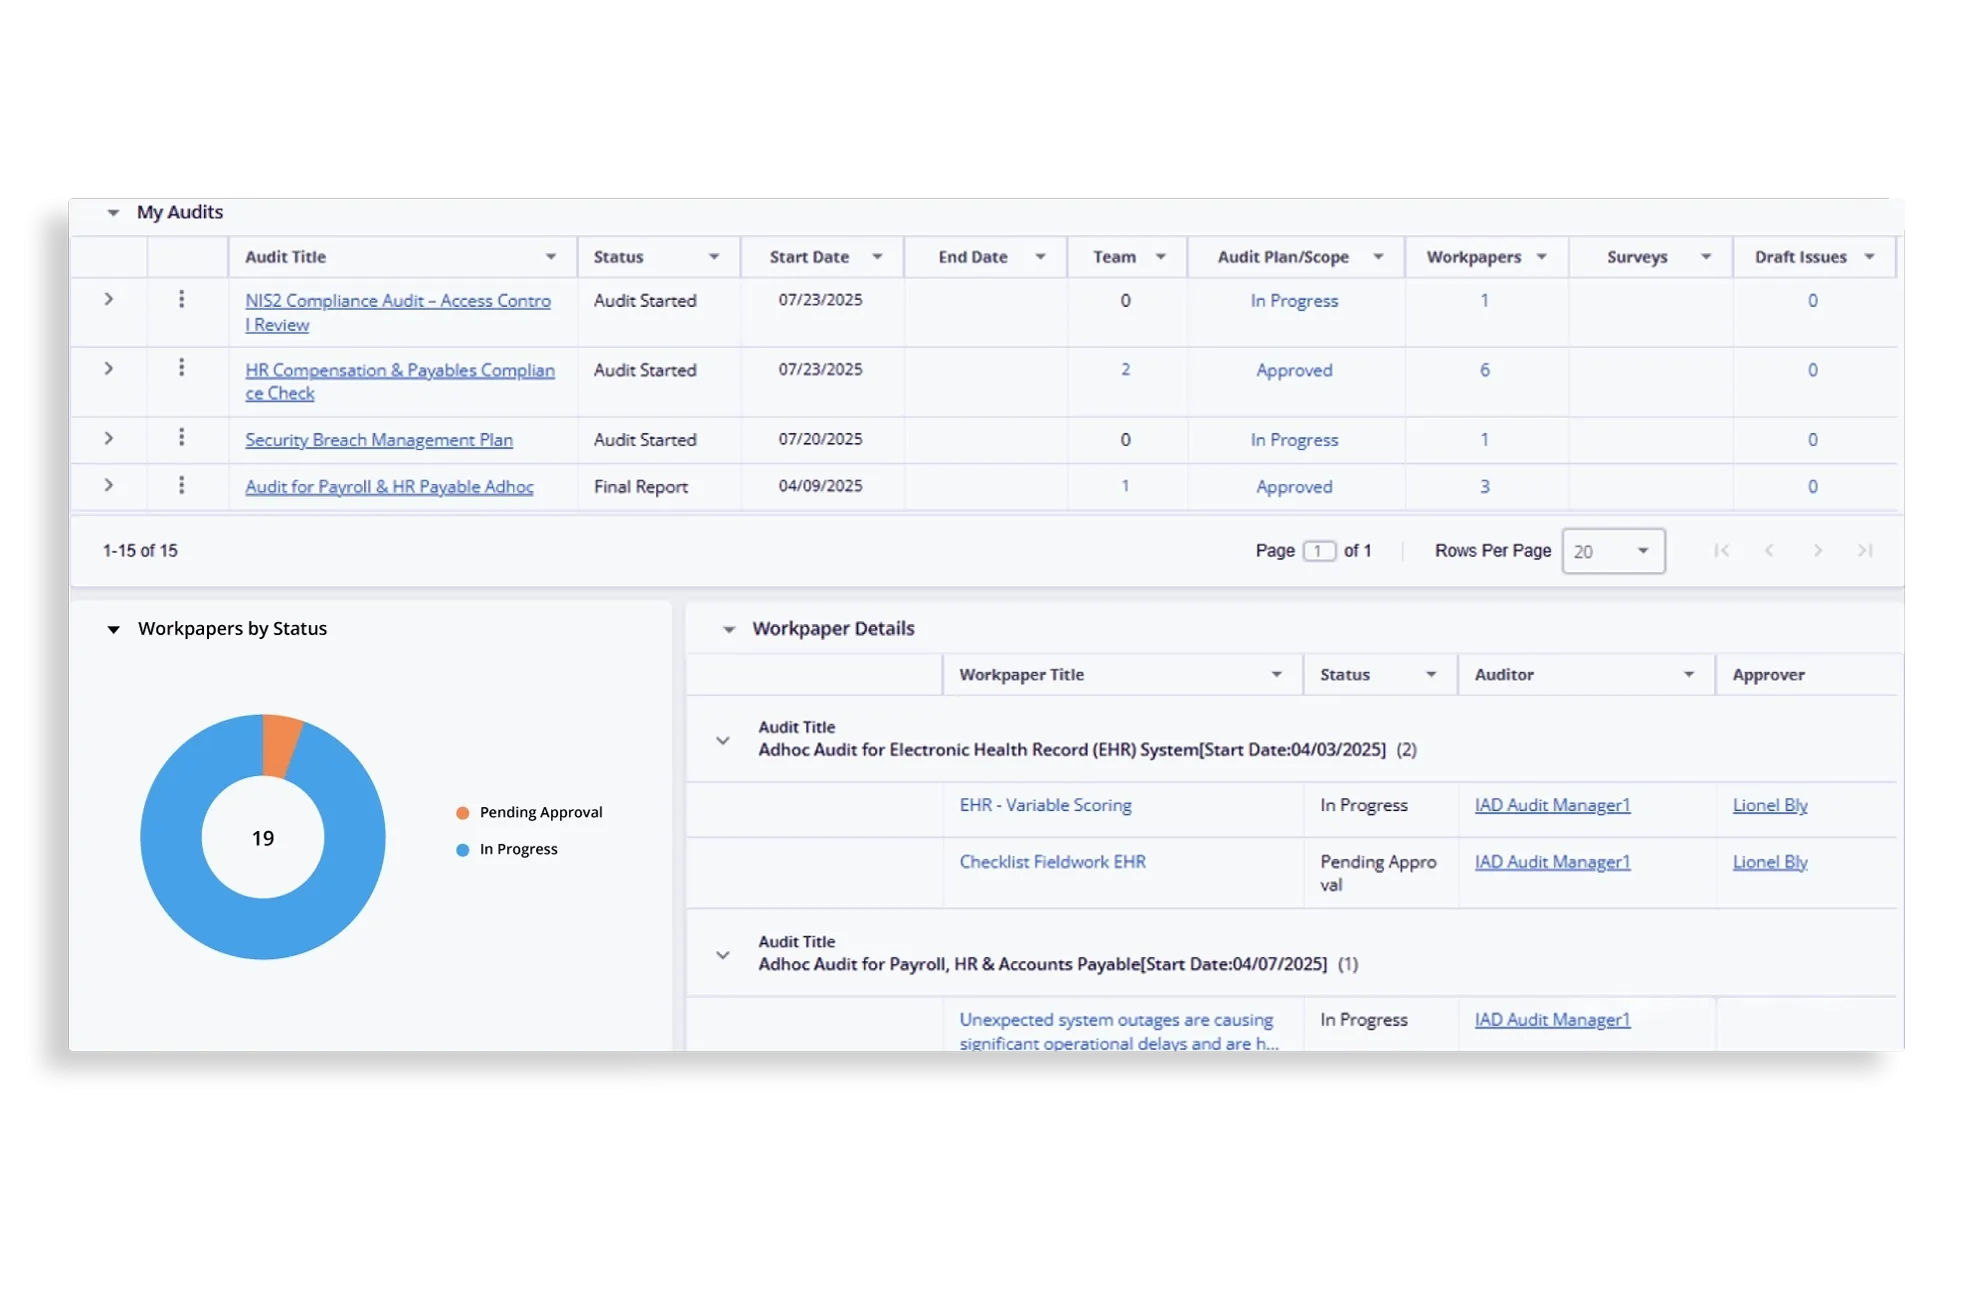Click the page number input field
This screenshot has width=1975, height=1313.
[x=1319, y=551]
